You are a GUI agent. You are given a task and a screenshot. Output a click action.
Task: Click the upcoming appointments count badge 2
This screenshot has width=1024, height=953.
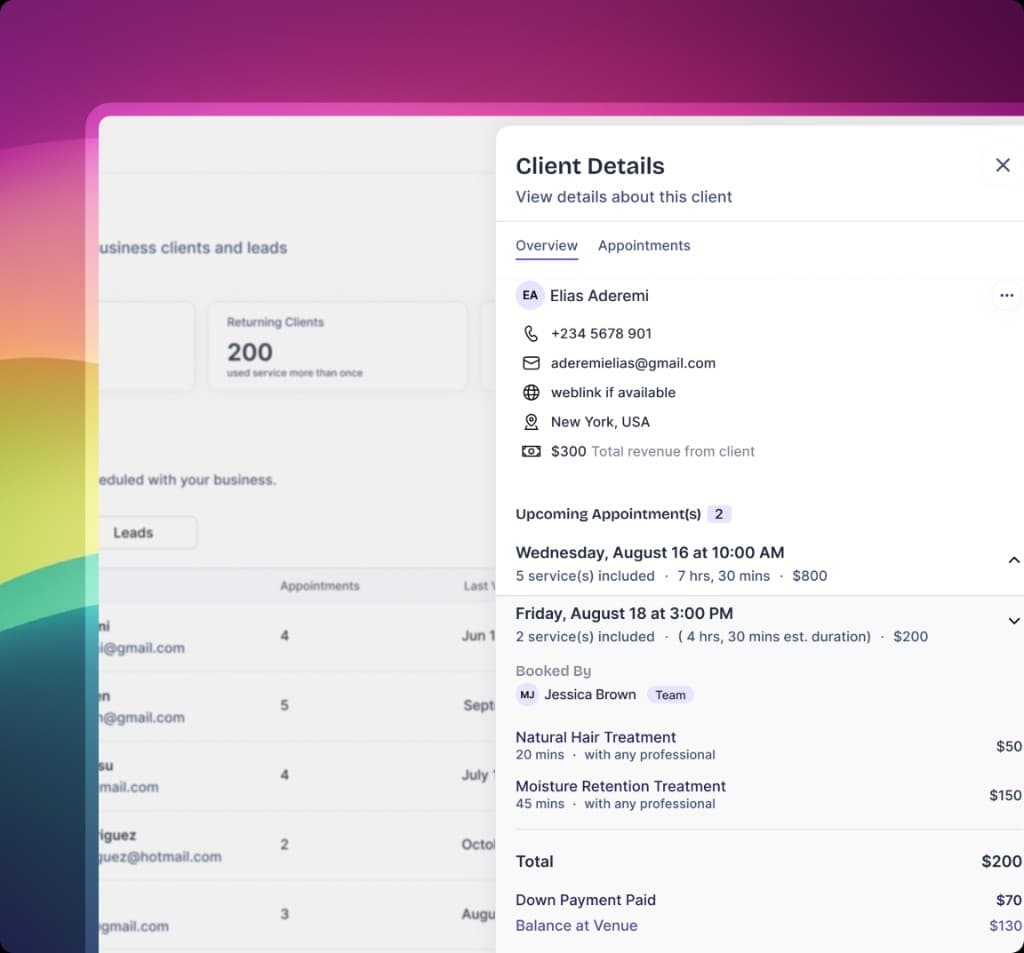point(718,514)
